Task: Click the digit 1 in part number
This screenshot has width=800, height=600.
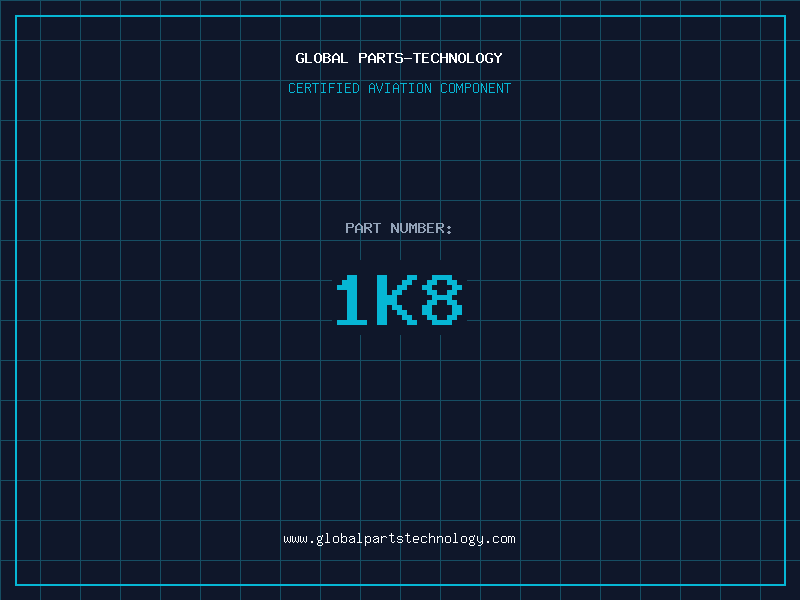Action: pos(351,300)
